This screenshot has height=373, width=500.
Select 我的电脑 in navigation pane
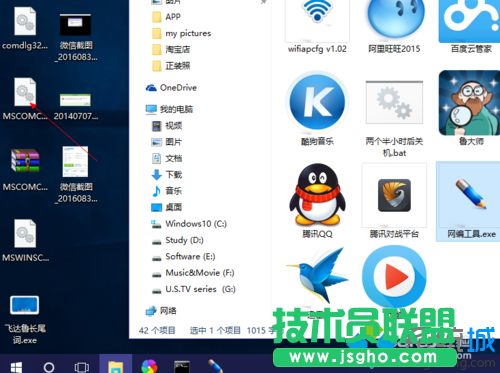(169, 109)
